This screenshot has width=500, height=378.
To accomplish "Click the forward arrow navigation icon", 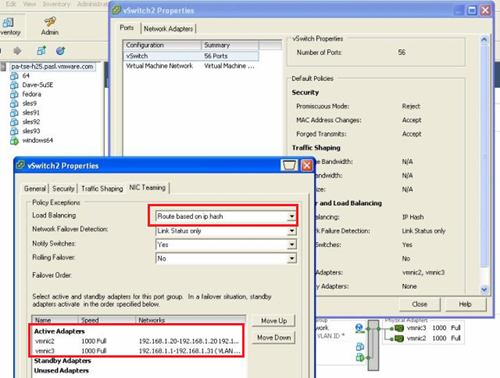I will [17, 51].
